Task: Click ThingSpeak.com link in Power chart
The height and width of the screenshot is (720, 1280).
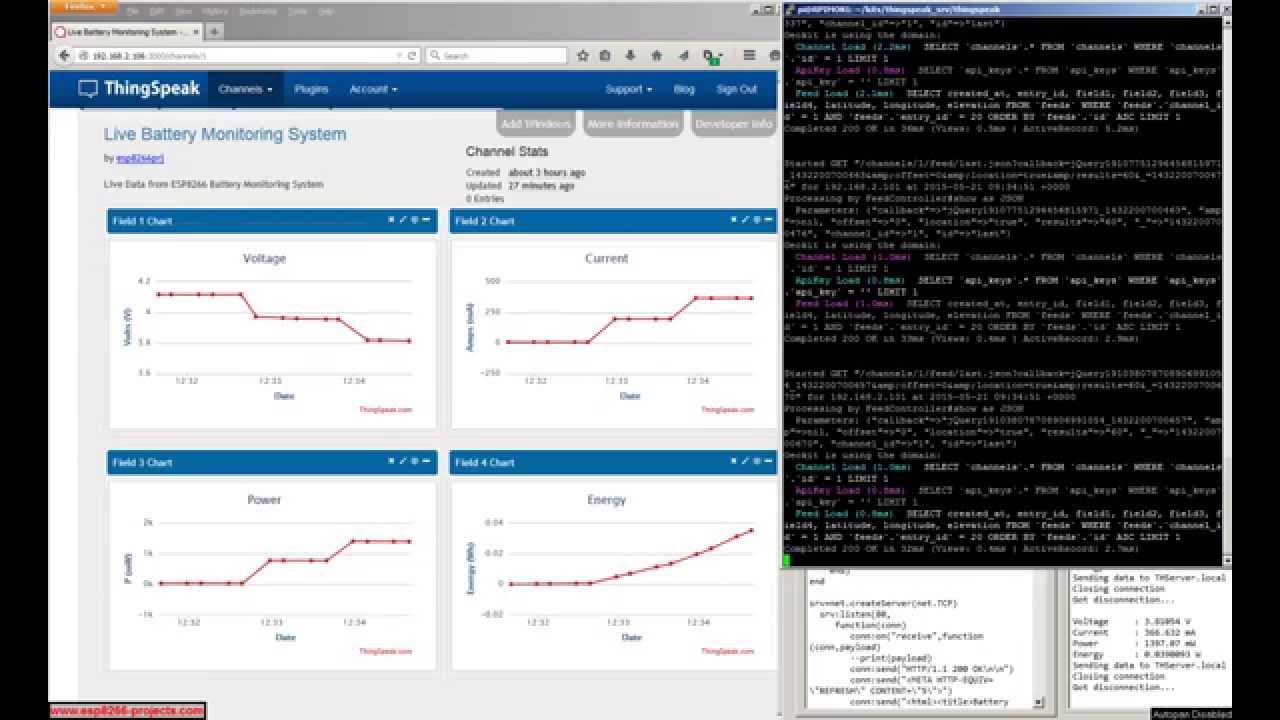Action: tap(386, 651)
